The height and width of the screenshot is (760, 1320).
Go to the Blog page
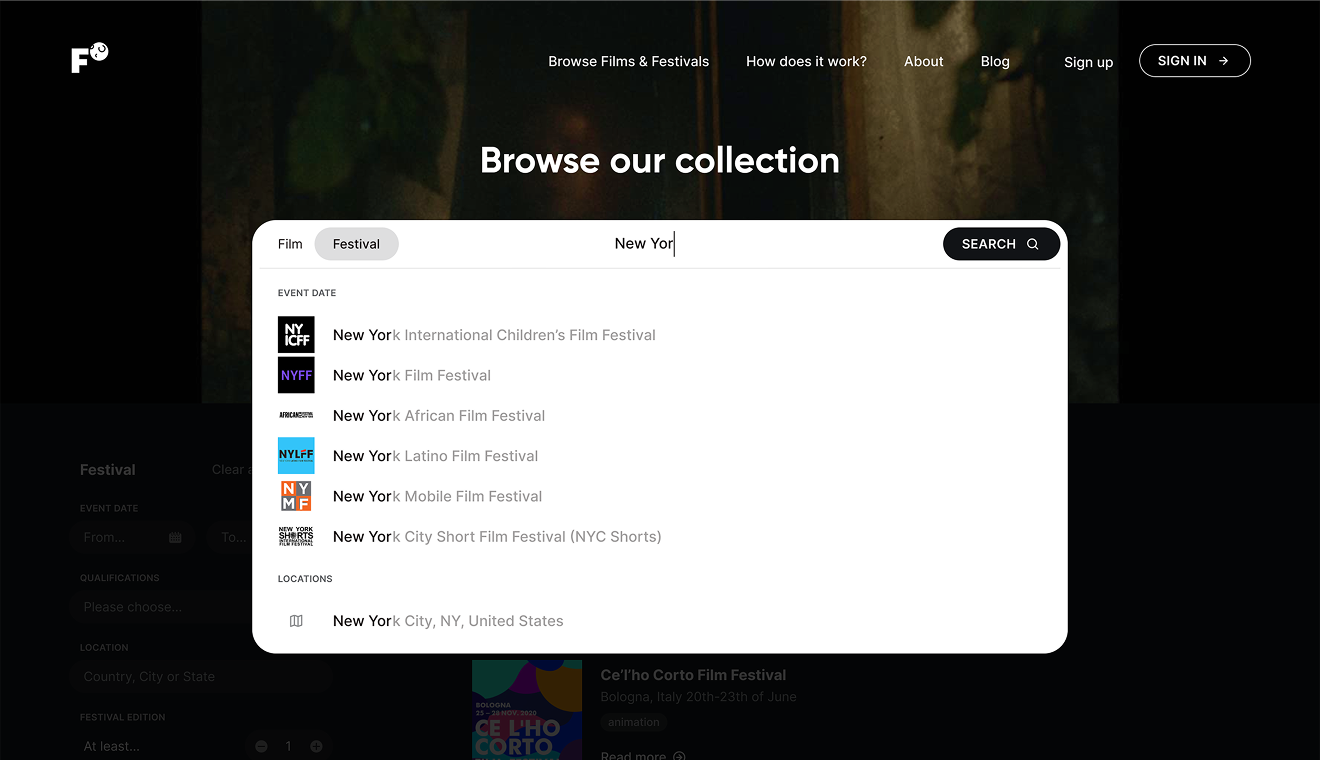pos(994,61)
